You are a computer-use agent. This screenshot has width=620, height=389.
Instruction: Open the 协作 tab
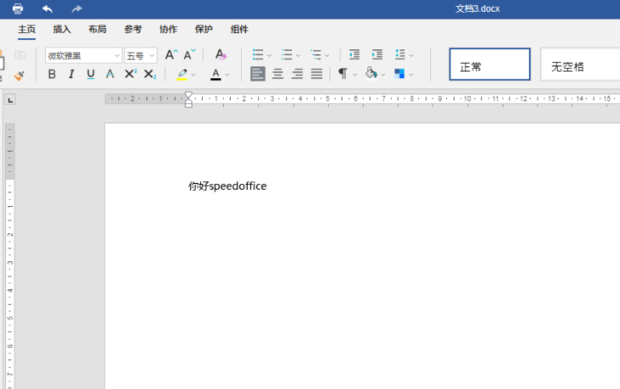pos(168,29)
